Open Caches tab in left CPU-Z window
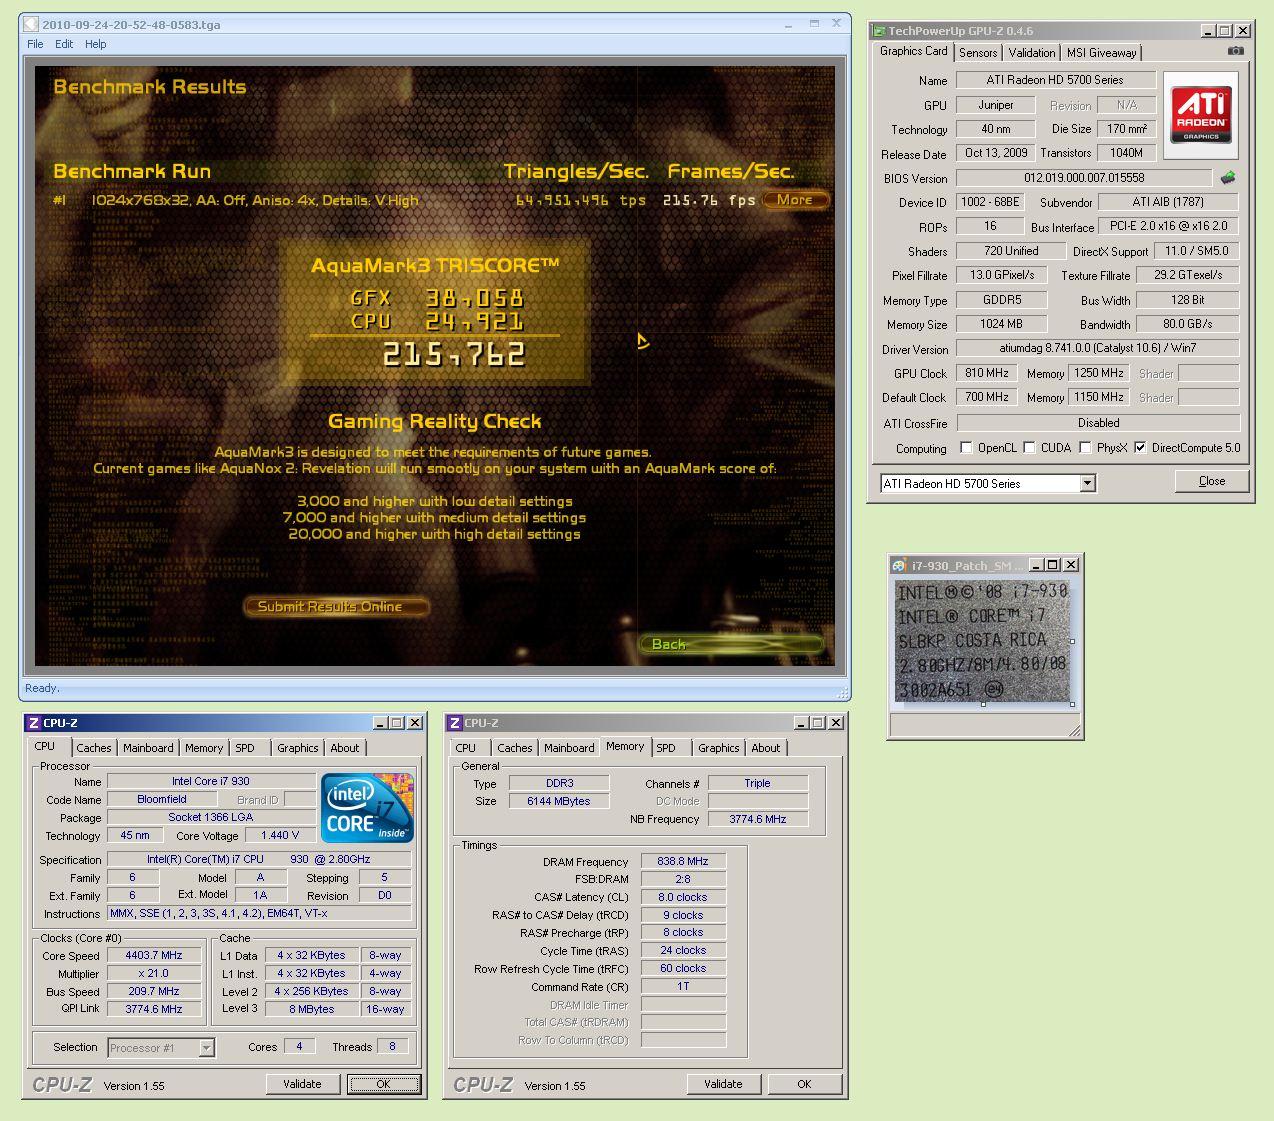This screenshot has height=1121, width=1274. coord(94,748)
